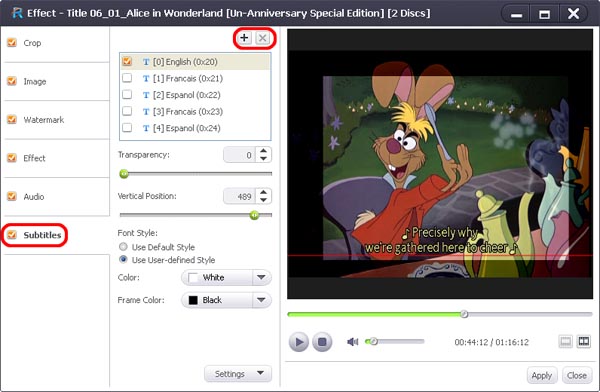Click the video playback progress handle

(x=464, y=314)
